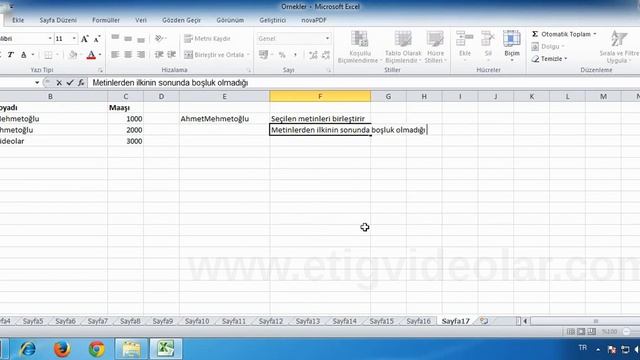Increase the cell indent
The image size is (640, 360).
pos(171,54)
